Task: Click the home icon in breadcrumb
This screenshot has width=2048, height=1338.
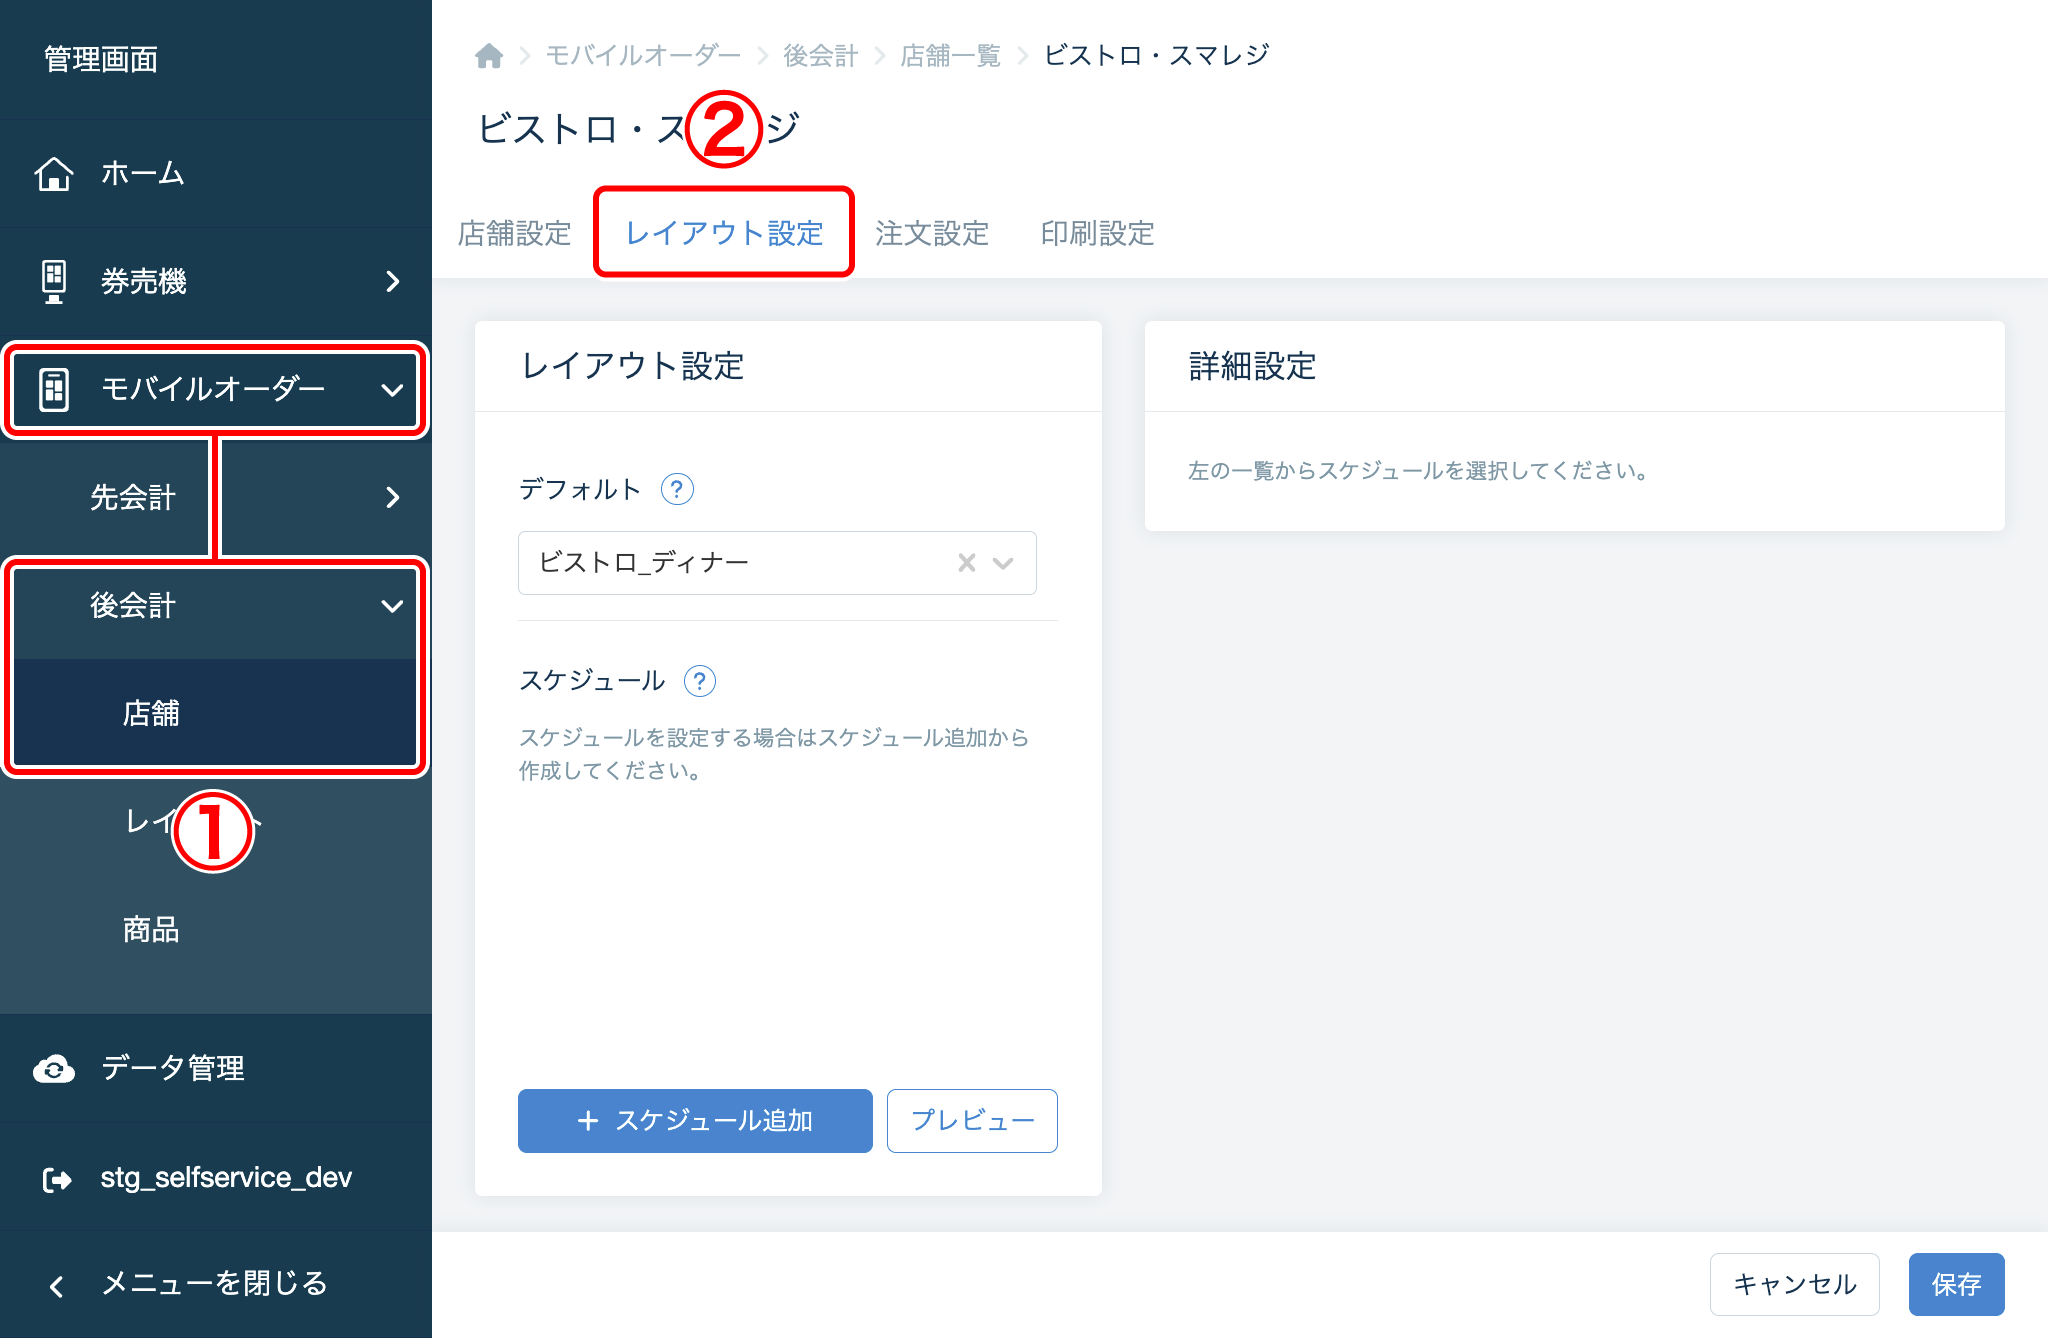Action: (489, 56)
